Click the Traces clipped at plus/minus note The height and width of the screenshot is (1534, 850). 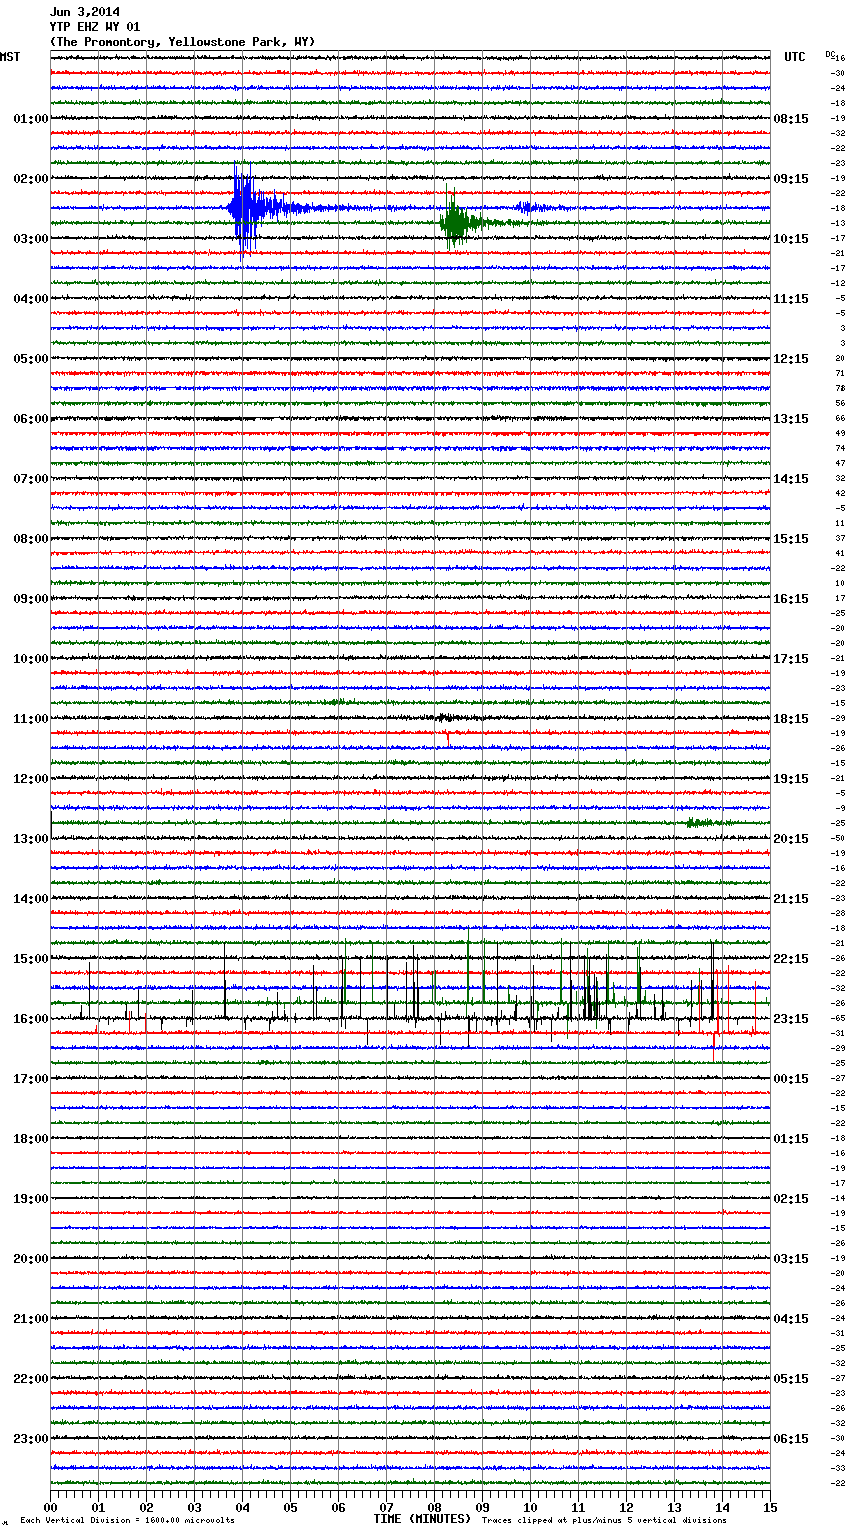(604, 1520)
